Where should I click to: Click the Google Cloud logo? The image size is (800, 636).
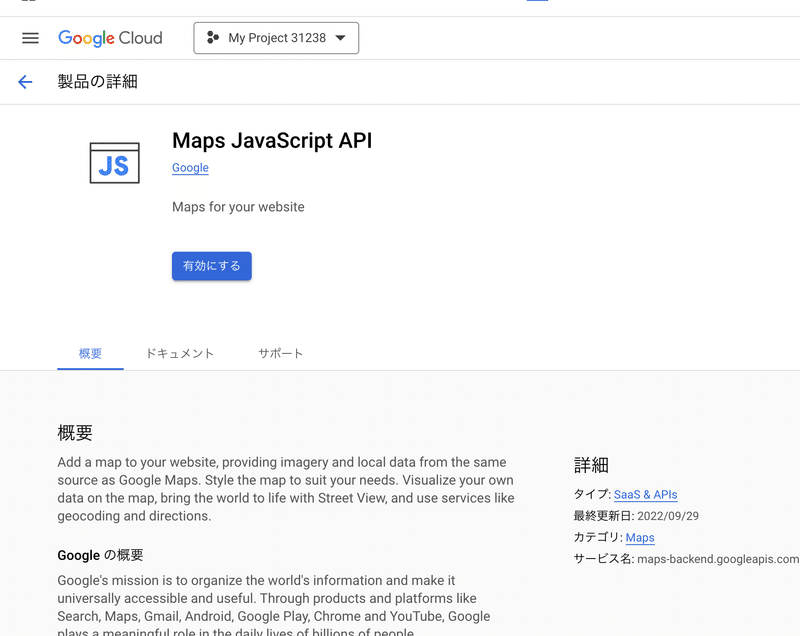click(x=110, y=38)
